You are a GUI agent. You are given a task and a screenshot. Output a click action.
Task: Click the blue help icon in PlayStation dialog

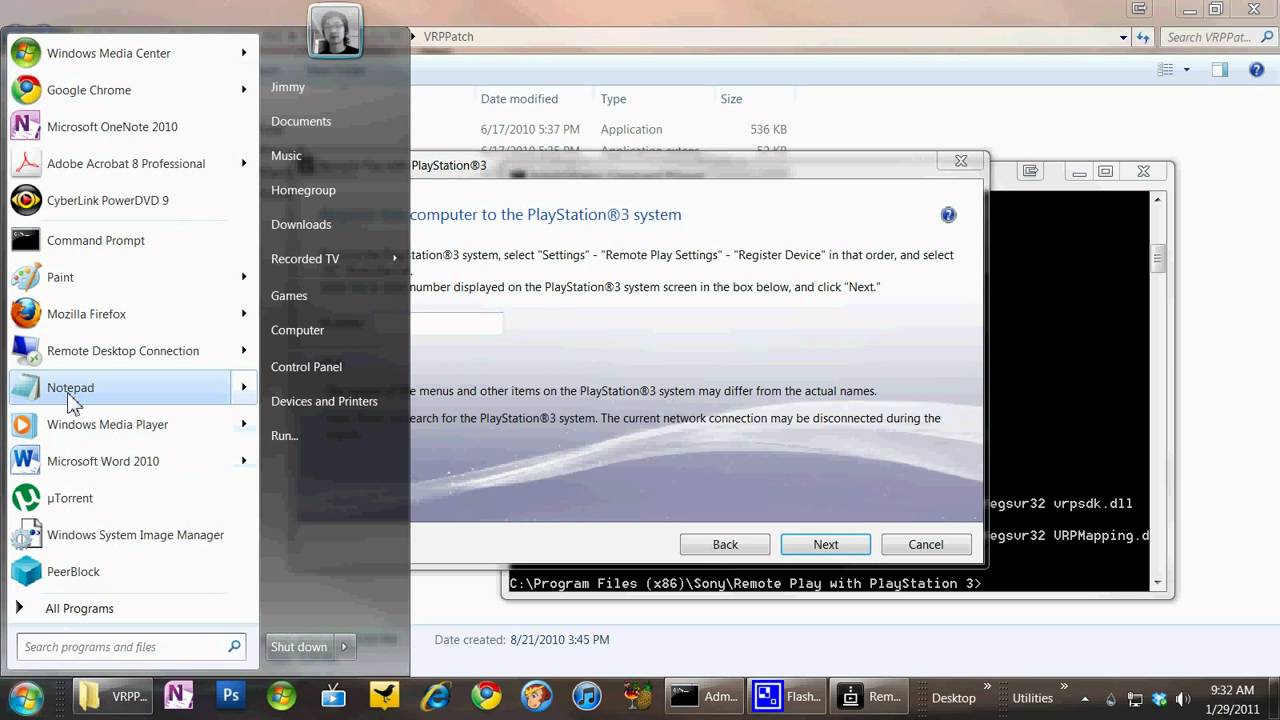948,215
